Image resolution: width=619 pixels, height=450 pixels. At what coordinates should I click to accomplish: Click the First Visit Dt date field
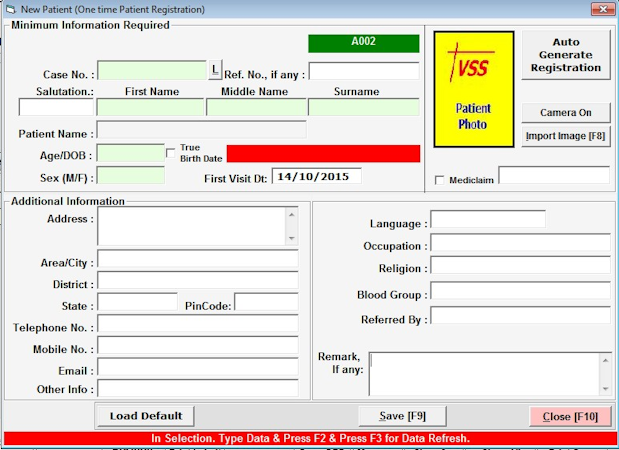pos(317,176)
